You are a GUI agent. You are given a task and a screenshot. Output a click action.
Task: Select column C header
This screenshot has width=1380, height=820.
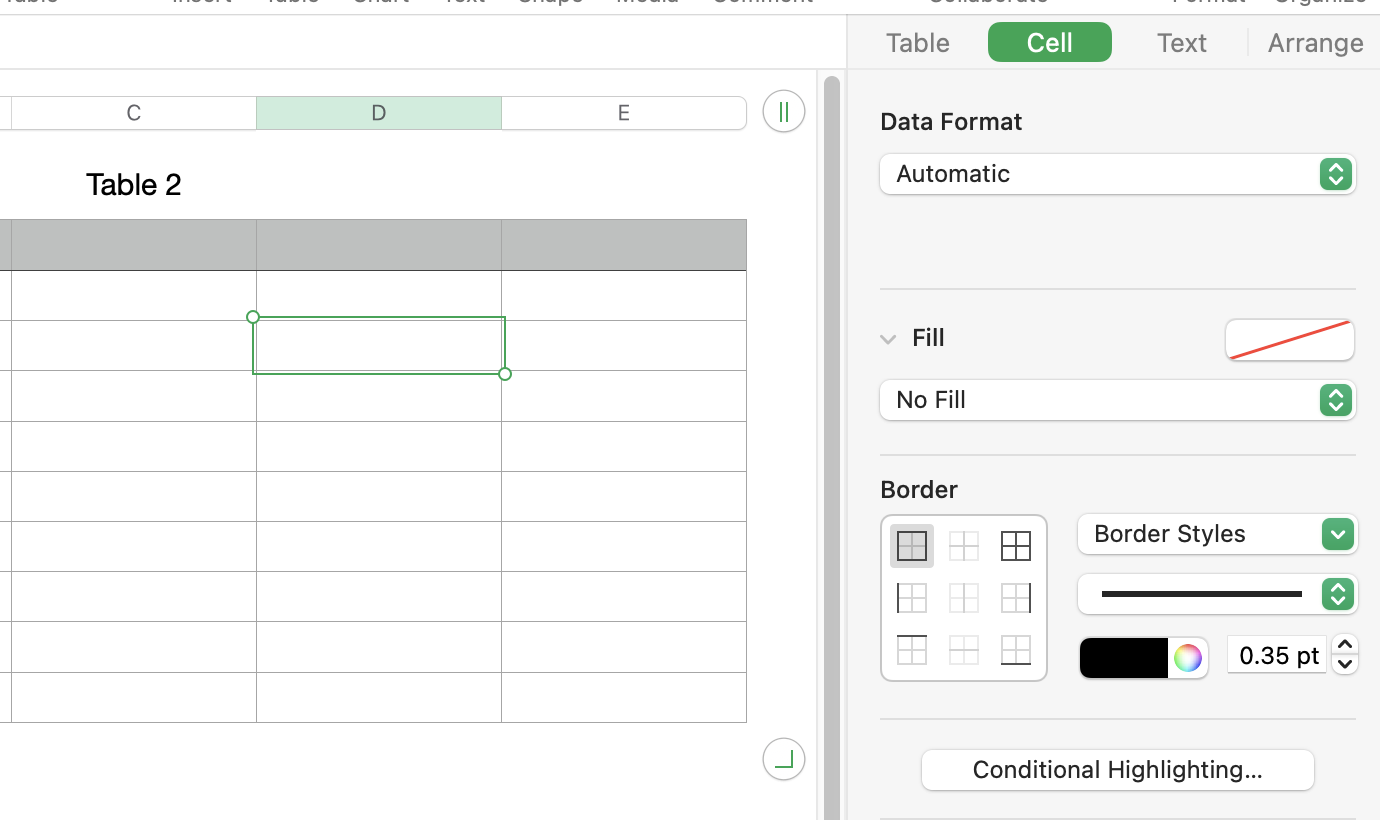click(134, 113)
